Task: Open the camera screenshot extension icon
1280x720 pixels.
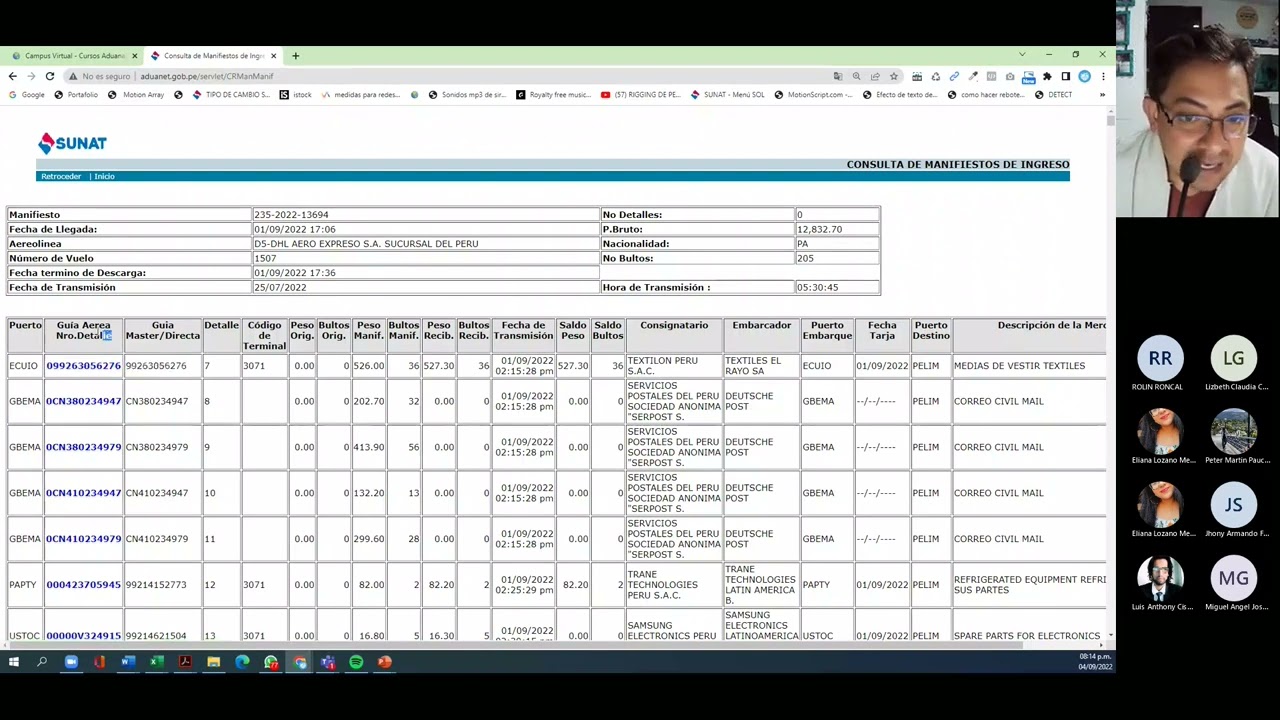Action: pos(1010,76)
